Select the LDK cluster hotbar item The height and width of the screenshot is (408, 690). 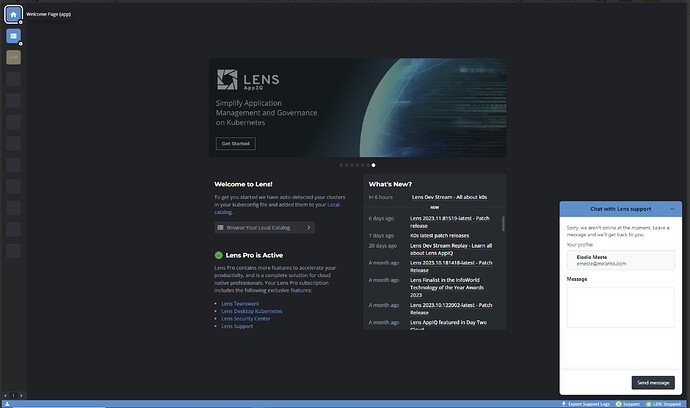click(x=13, y=57)
